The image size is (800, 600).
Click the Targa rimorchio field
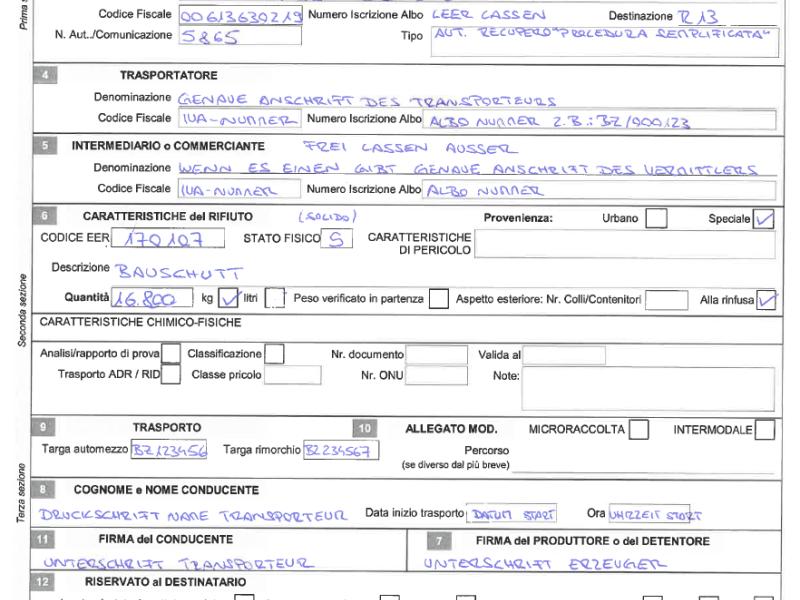[x=337, y=451]
